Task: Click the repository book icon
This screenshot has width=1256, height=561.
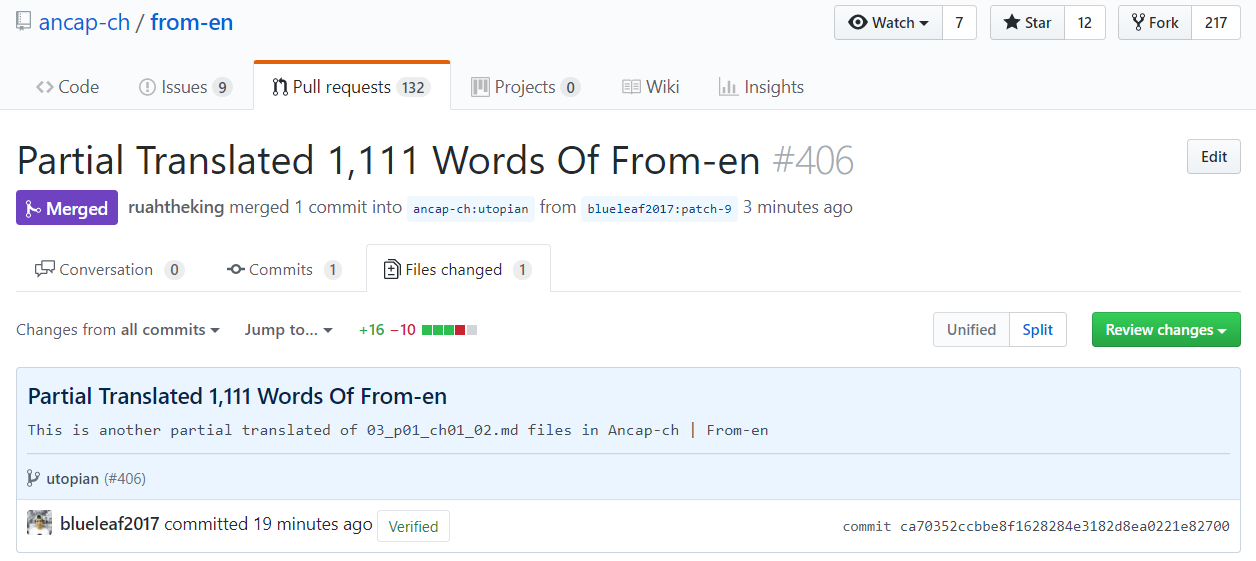Action: pyautogui.click(x=24, y=22)
